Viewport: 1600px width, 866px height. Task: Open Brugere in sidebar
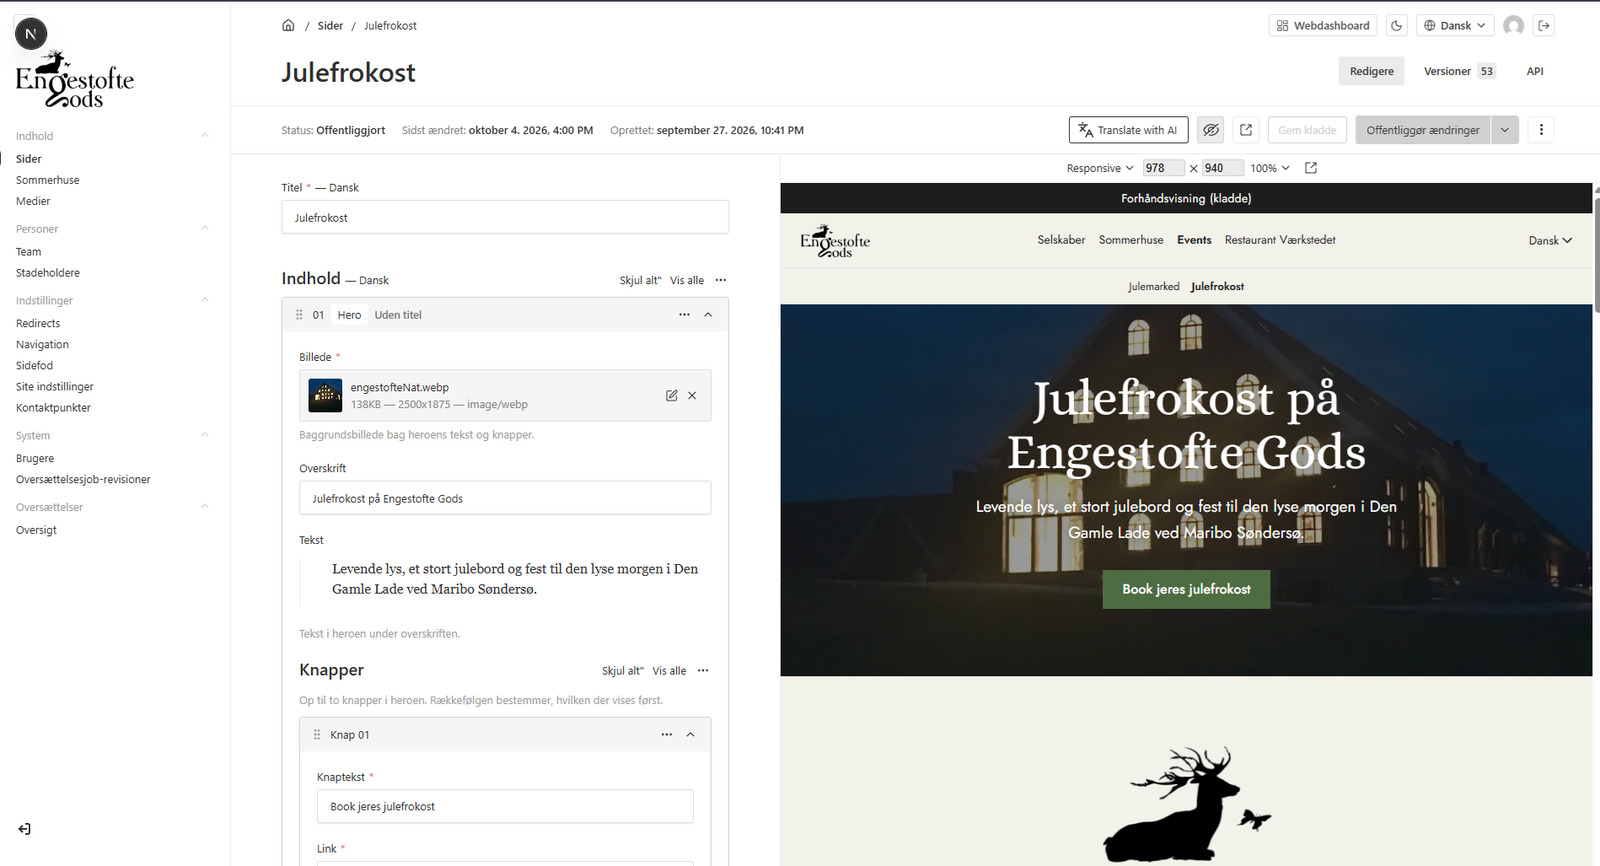(x=35, y=459)
